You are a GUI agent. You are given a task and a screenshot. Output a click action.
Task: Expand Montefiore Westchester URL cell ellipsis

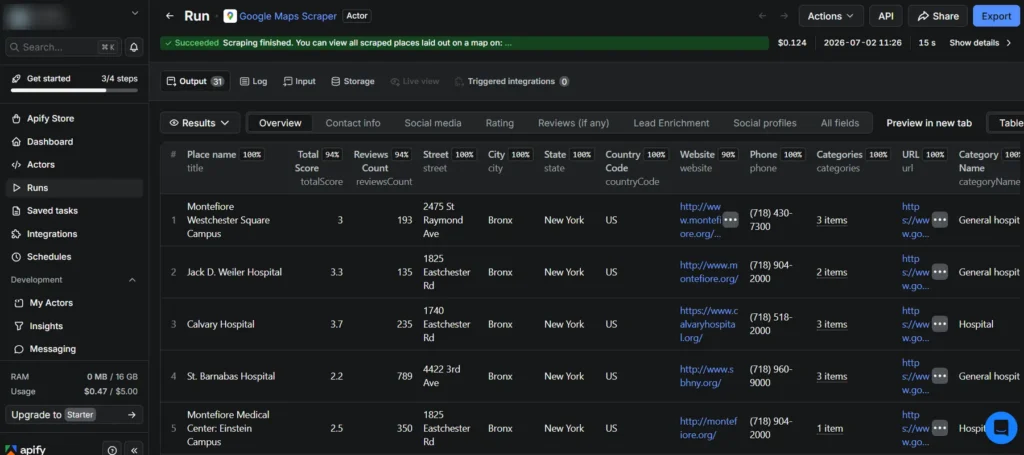pos(940,220)
